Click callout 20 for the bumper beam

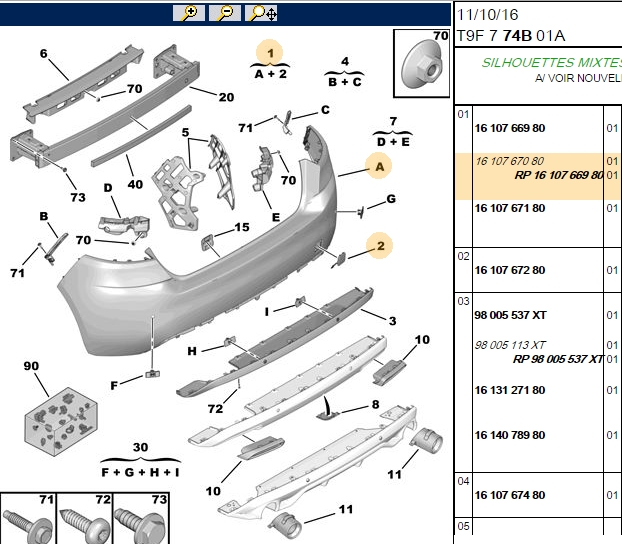[x=226, y=97]
